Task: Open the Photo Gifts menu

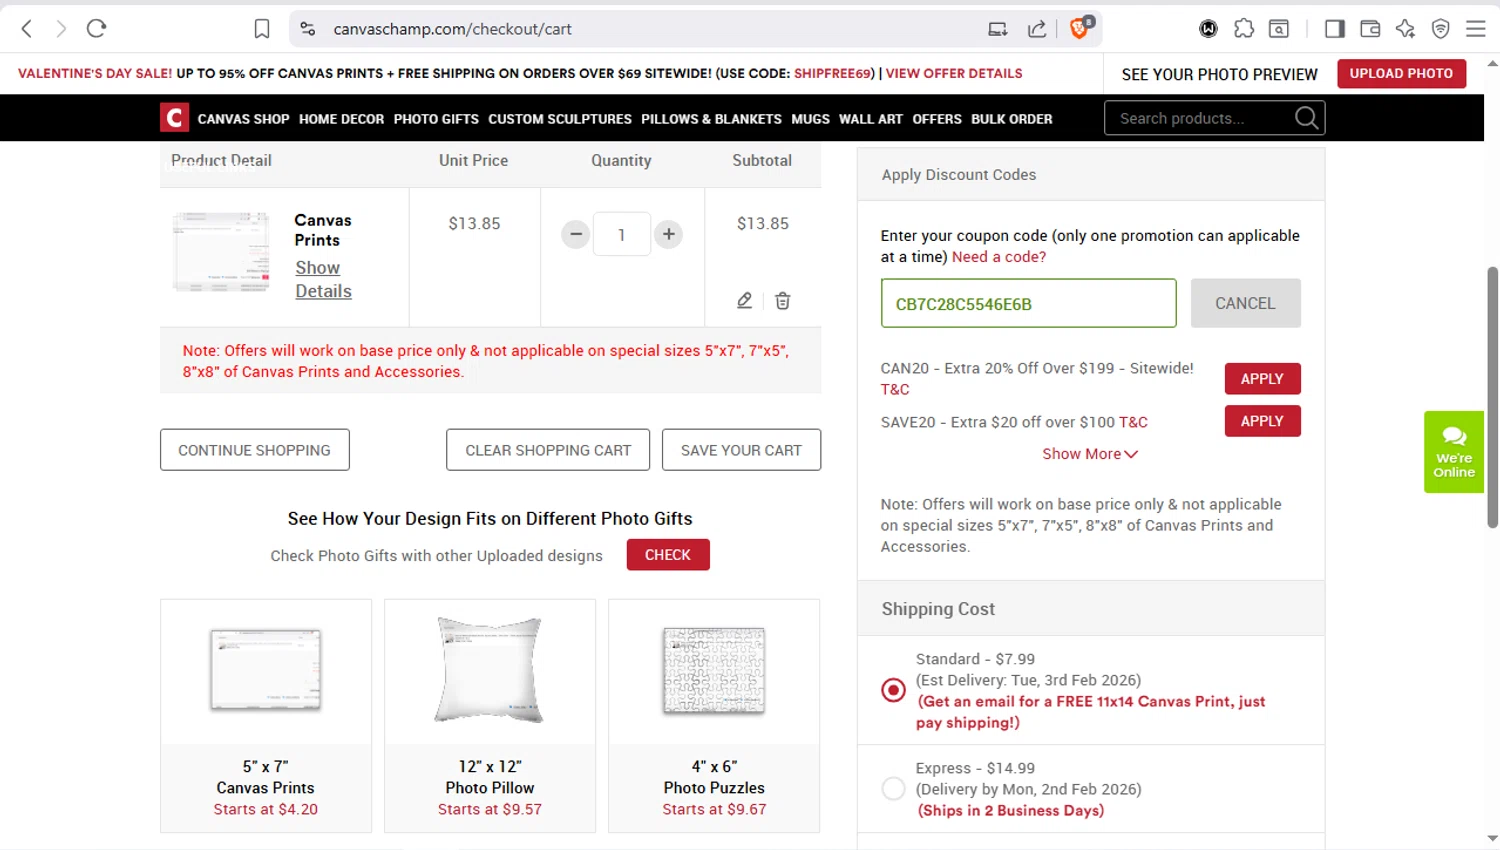Action: 436,119
